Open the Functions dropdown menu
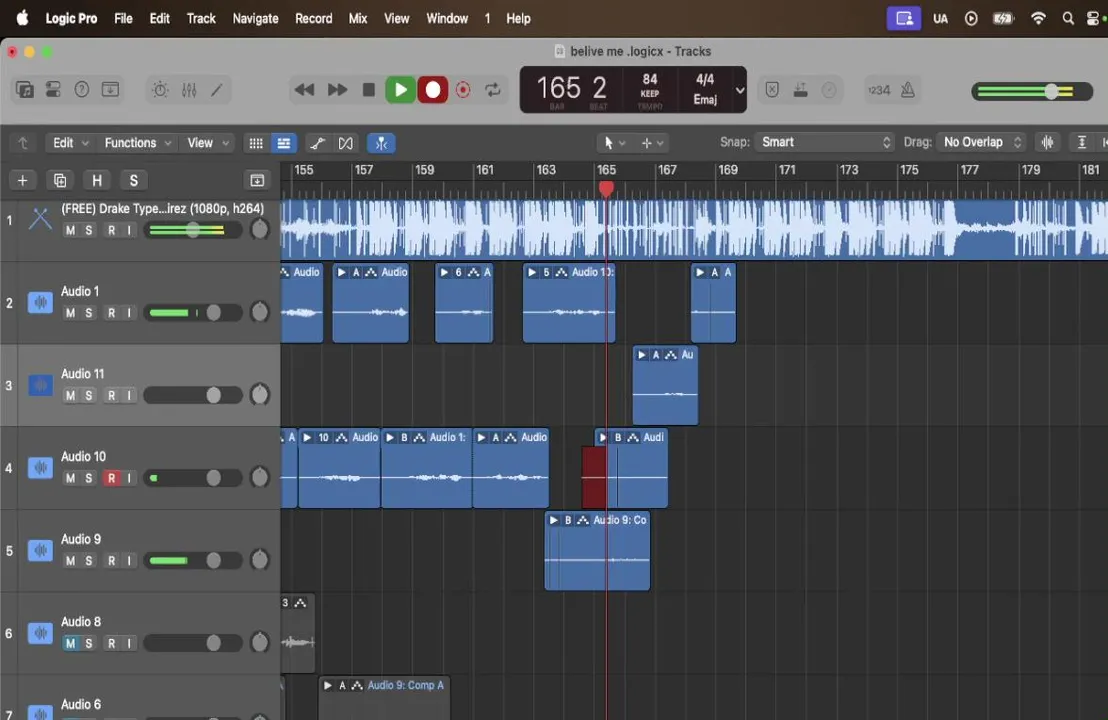 (137, 143)
